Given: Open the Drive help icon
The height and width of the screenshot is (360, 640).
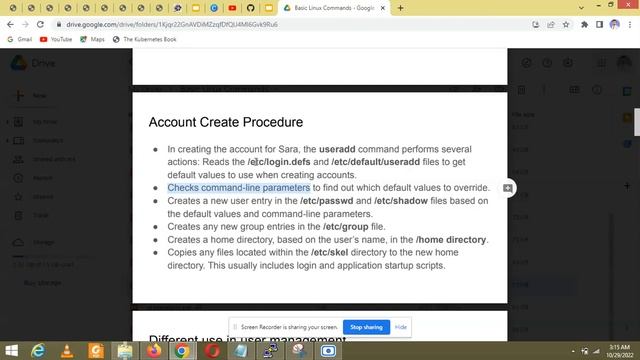Looking at the screenshot, I should (547, 63).
